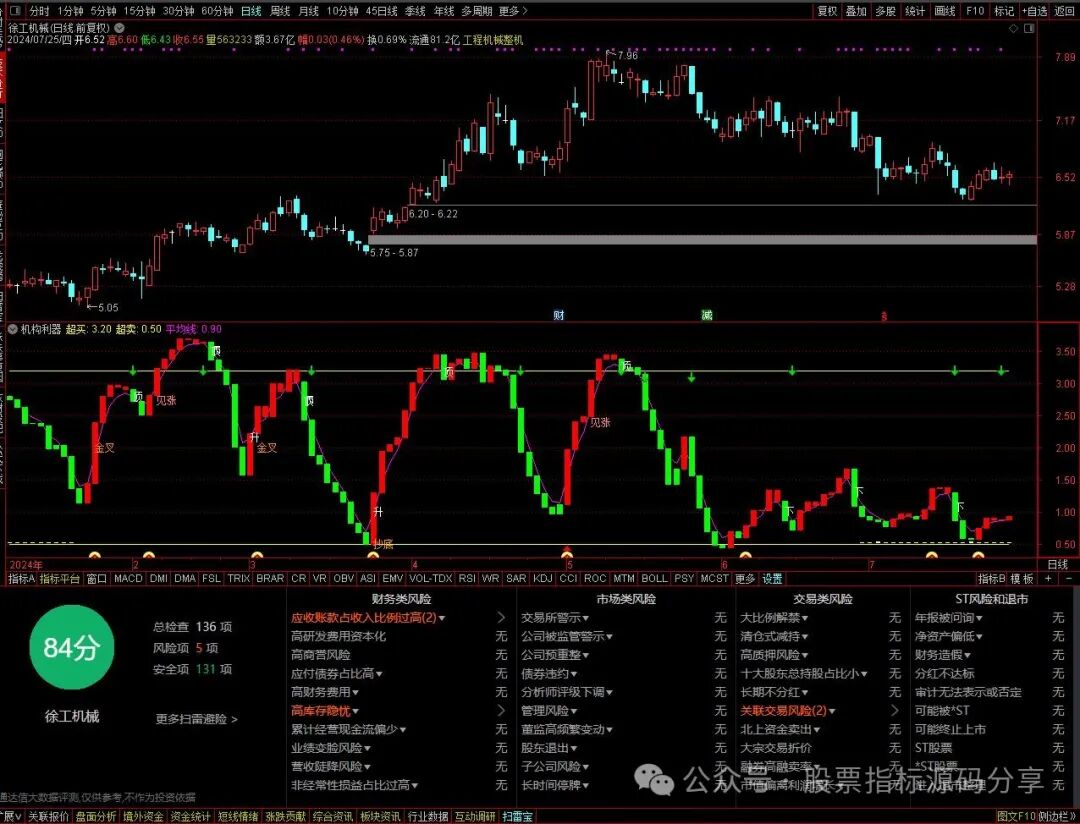The width and height of the screenshot is (1080, 824).
Task: Select 5分钟 period
Action: pos(103,11)
